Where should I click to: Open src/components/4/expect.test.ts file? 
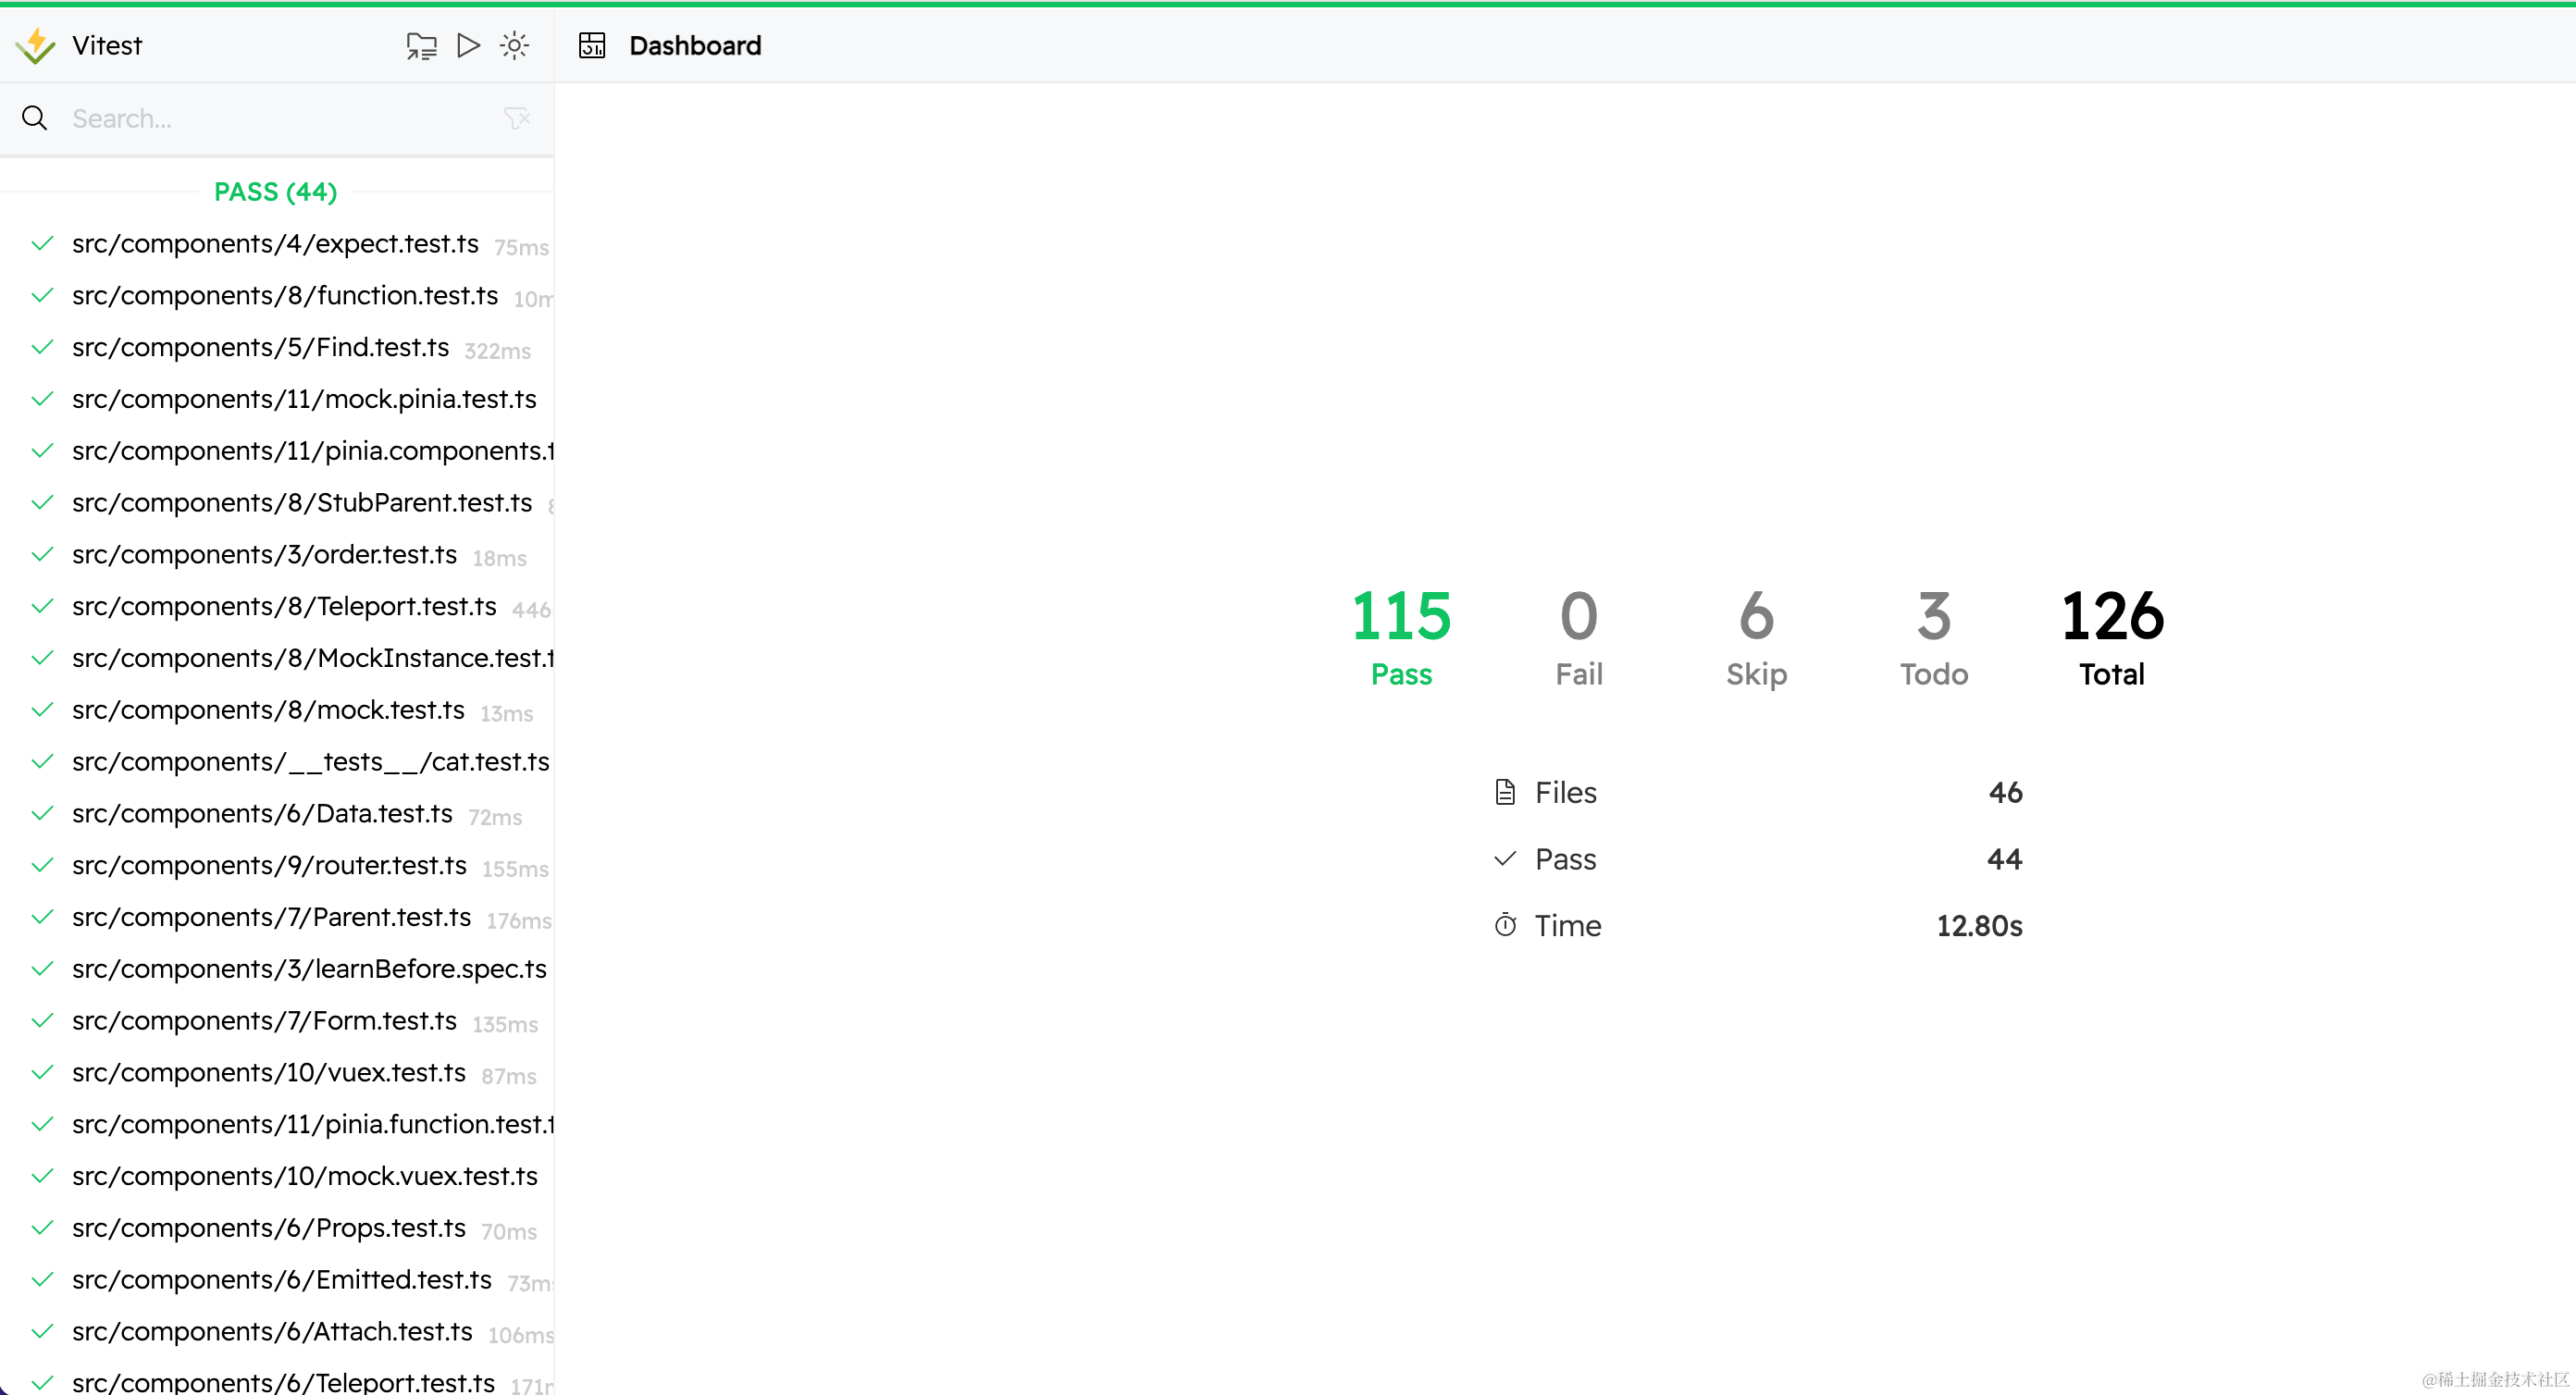275,244
